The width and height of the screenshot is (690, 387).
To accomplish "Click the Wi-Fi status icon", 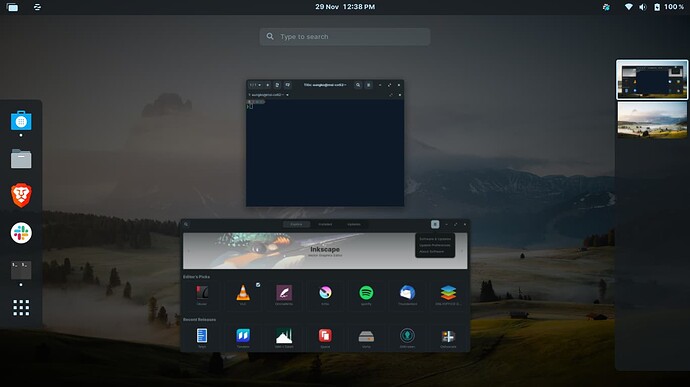I will [628, 7].
